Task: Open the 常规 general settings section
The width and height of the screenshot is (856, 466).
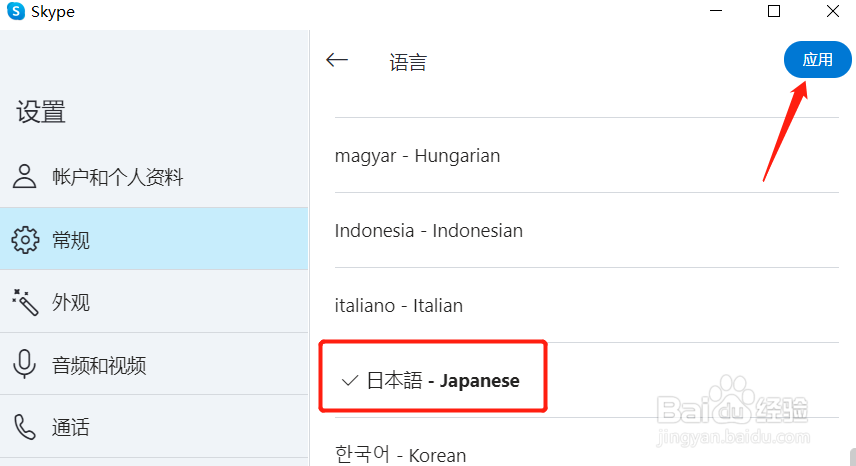Action: [71, 240]
